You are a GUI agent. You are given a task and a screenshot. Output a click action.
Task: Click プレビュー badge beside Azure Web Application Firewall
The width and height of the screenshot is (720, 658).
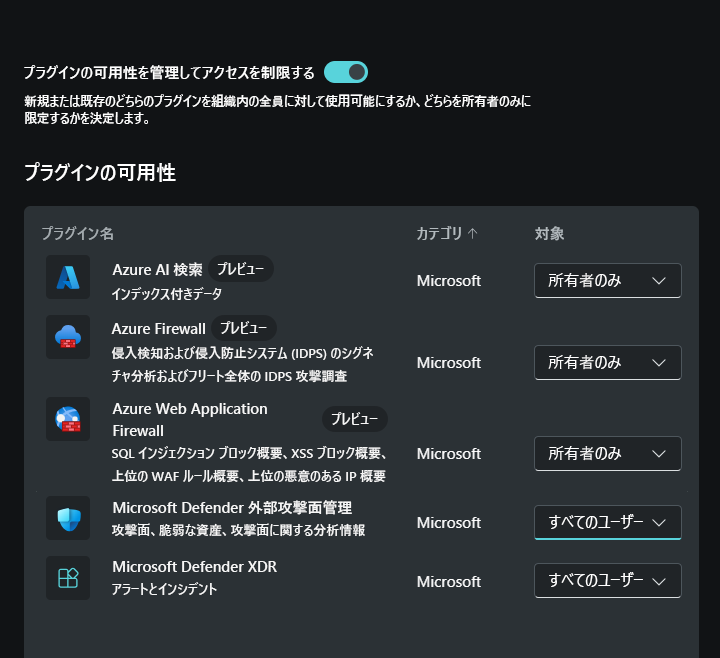point(355,419)
